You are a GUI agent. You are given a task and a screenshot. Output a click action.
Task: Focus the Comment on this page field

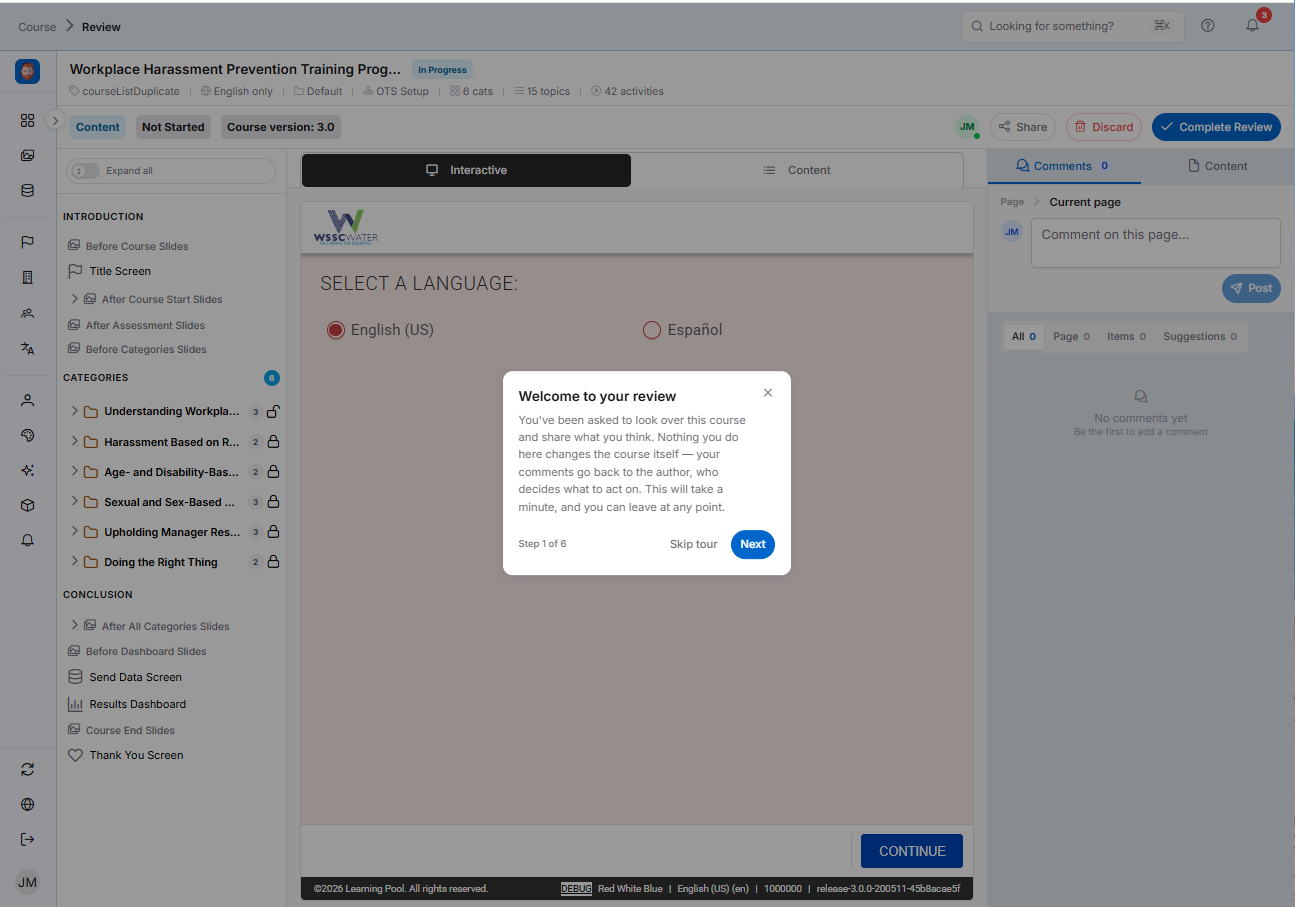click(1156, 243)
